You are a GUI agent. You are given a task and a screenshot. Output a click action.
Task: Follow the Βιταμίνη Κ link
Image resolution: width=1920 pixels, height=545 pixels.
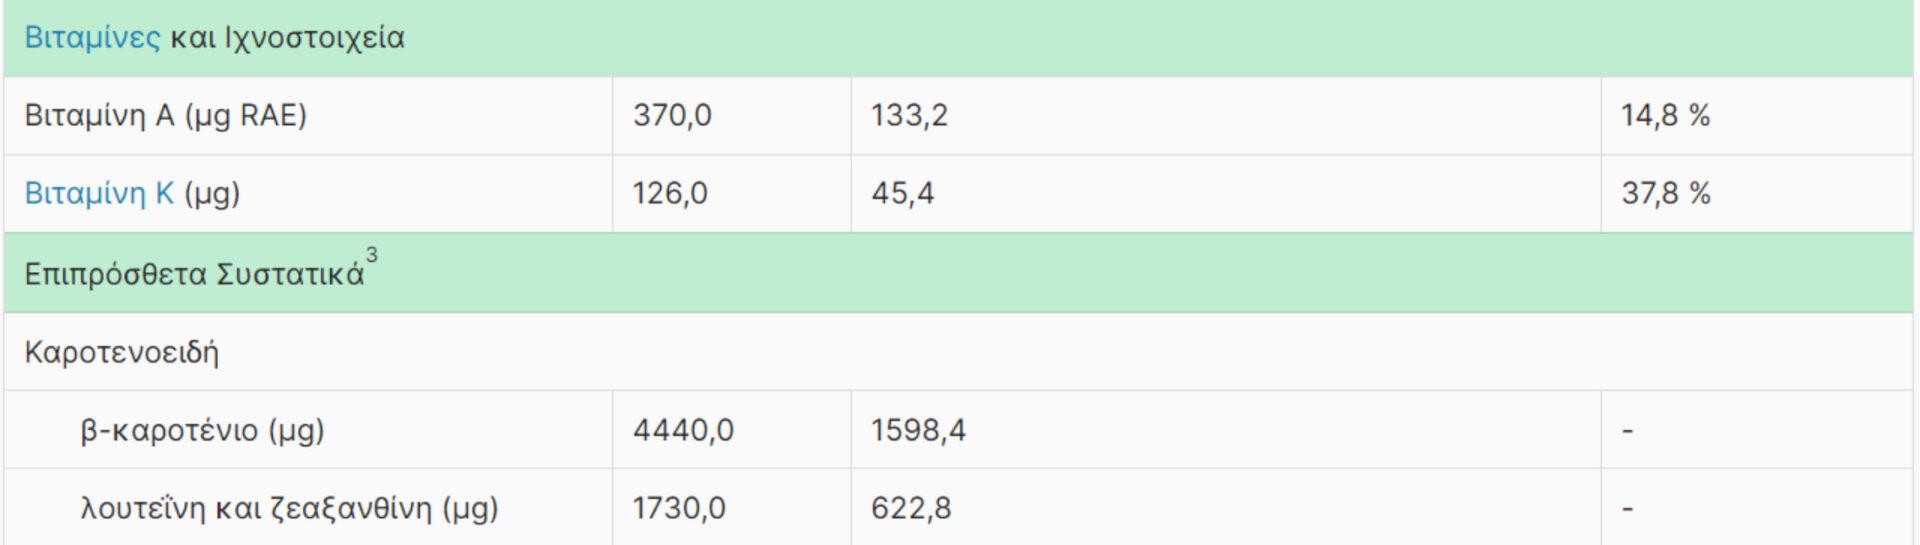click(x=99, y=193)
